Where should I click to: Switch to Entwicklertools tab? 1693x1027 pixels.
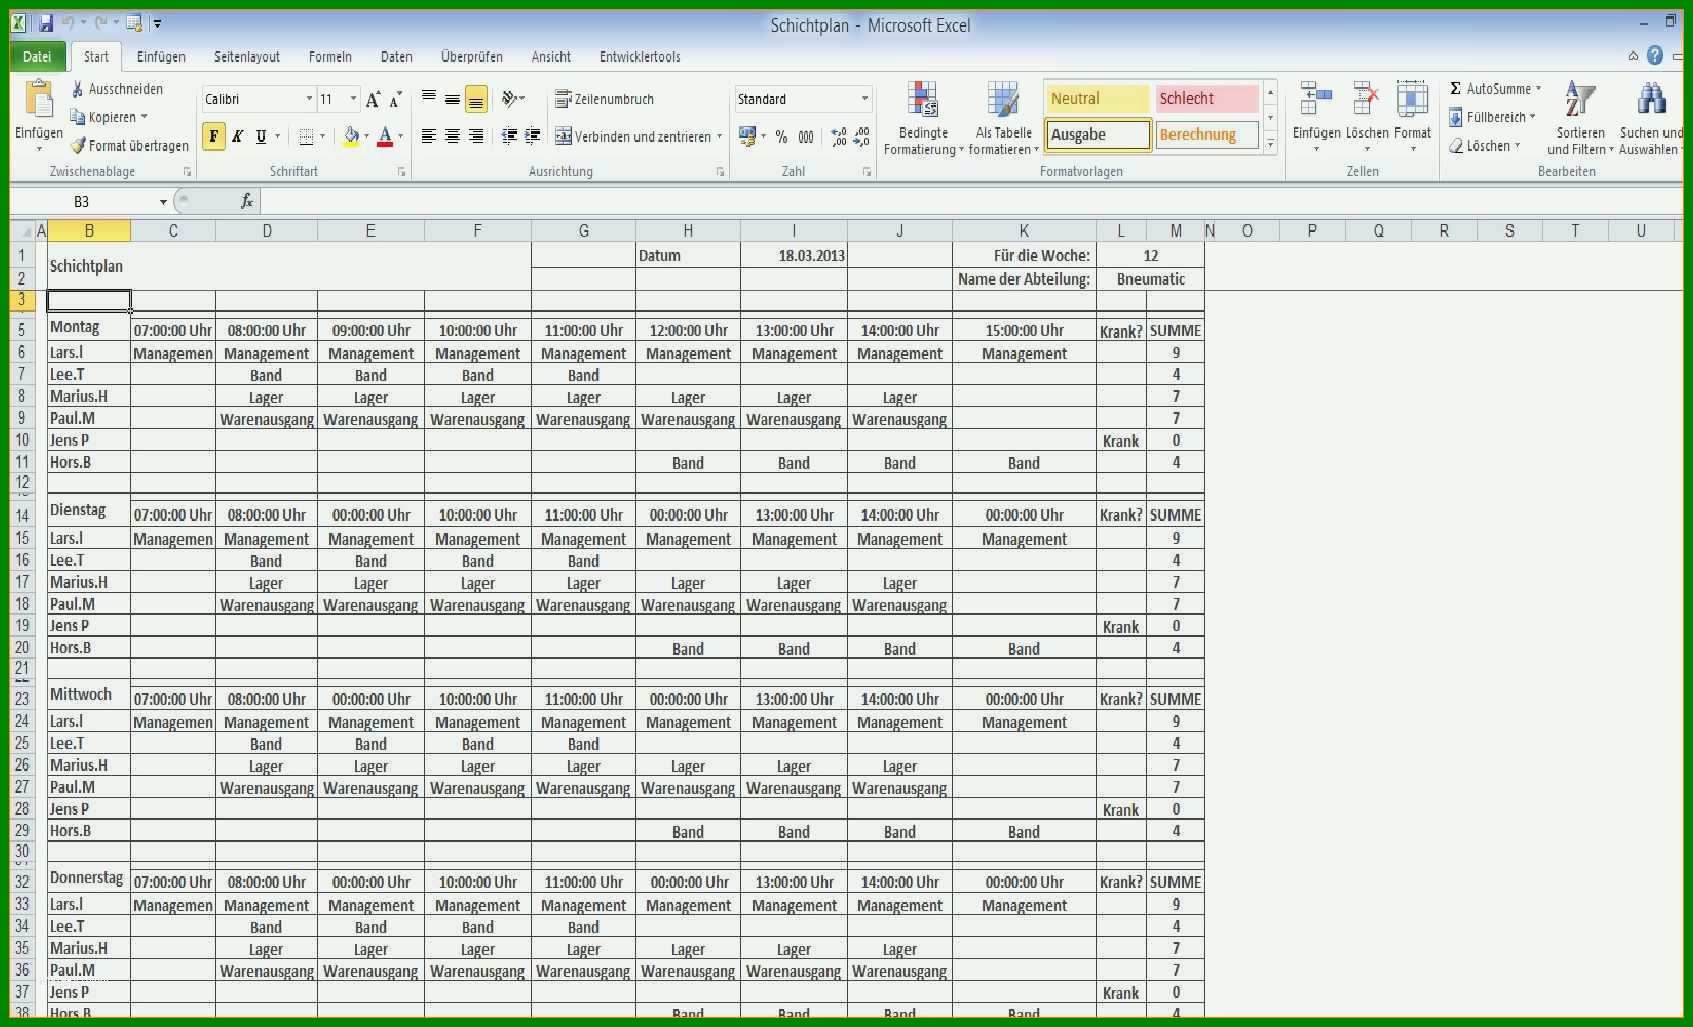[x=640, y=57]
